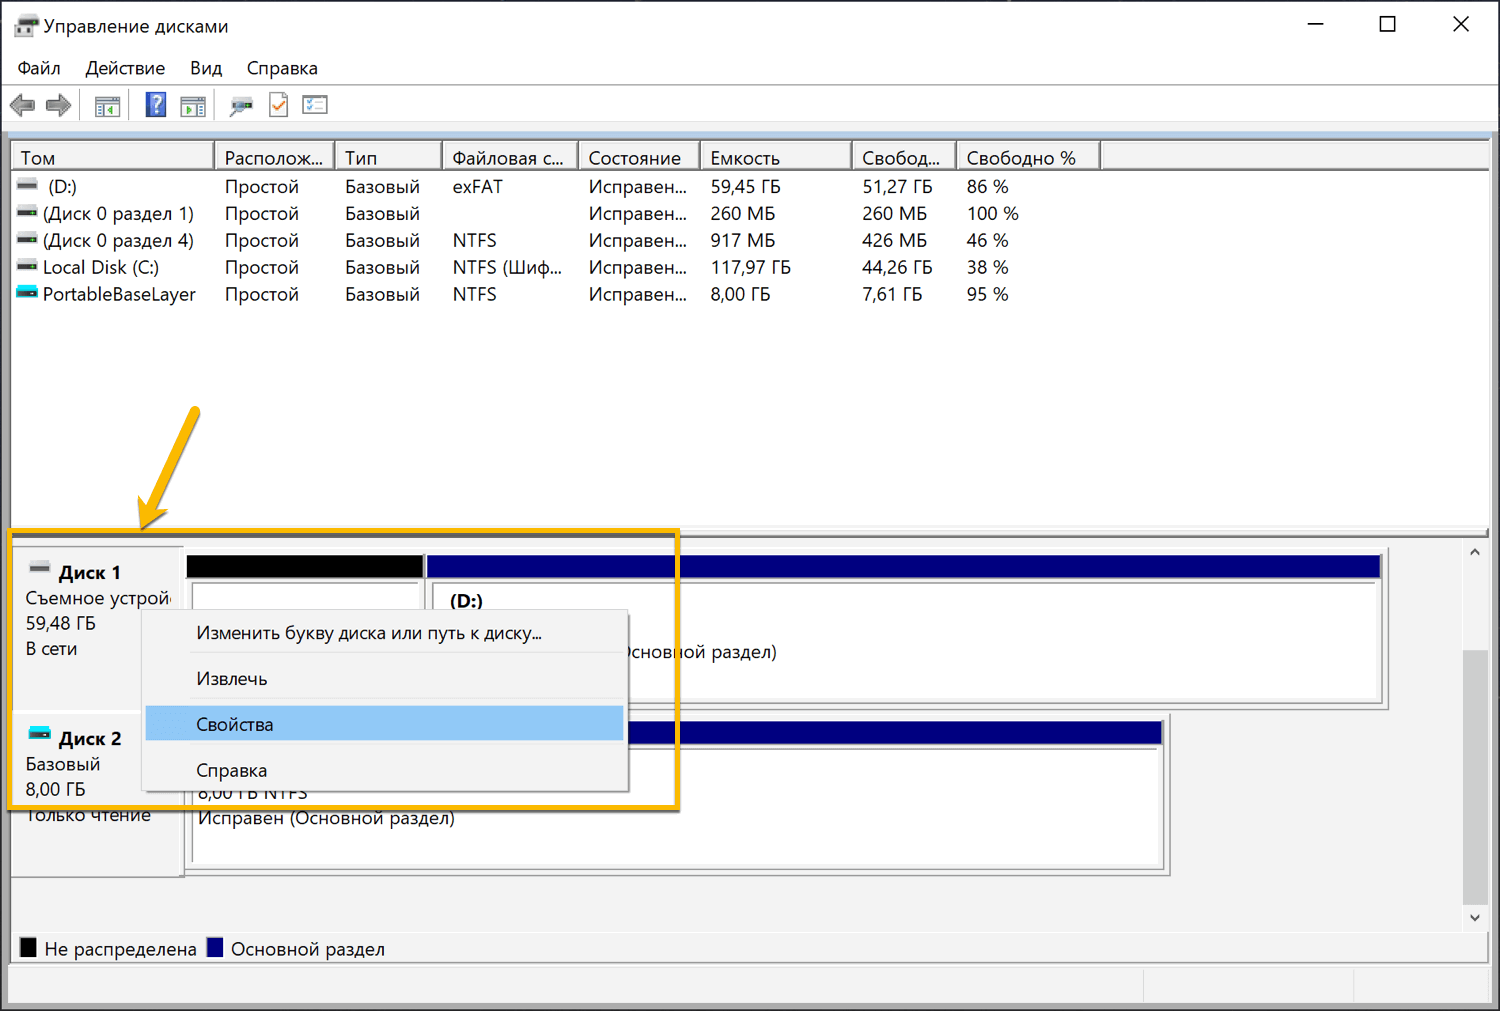Click the drive icon of Диск 0 раздел 1

point(27,212)
